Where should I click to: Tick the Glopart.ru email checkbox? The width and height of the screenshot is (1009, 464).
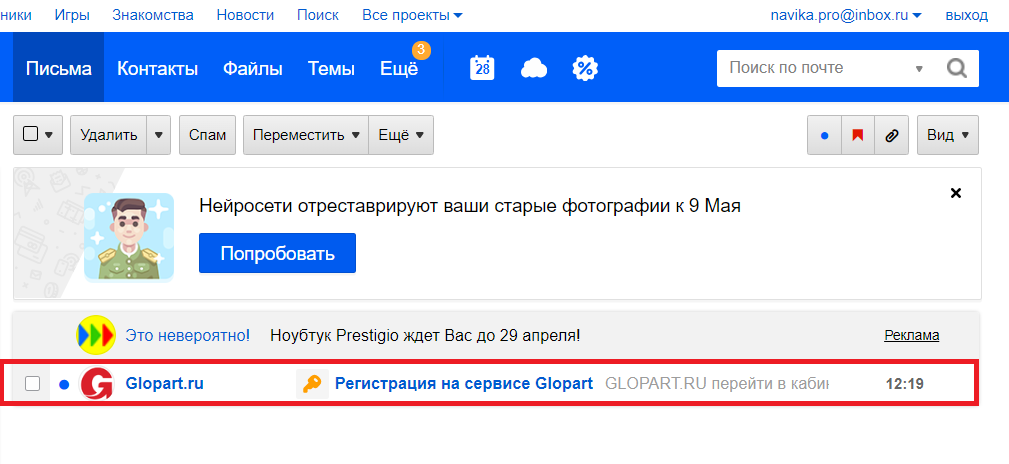(x=32, y=384)
